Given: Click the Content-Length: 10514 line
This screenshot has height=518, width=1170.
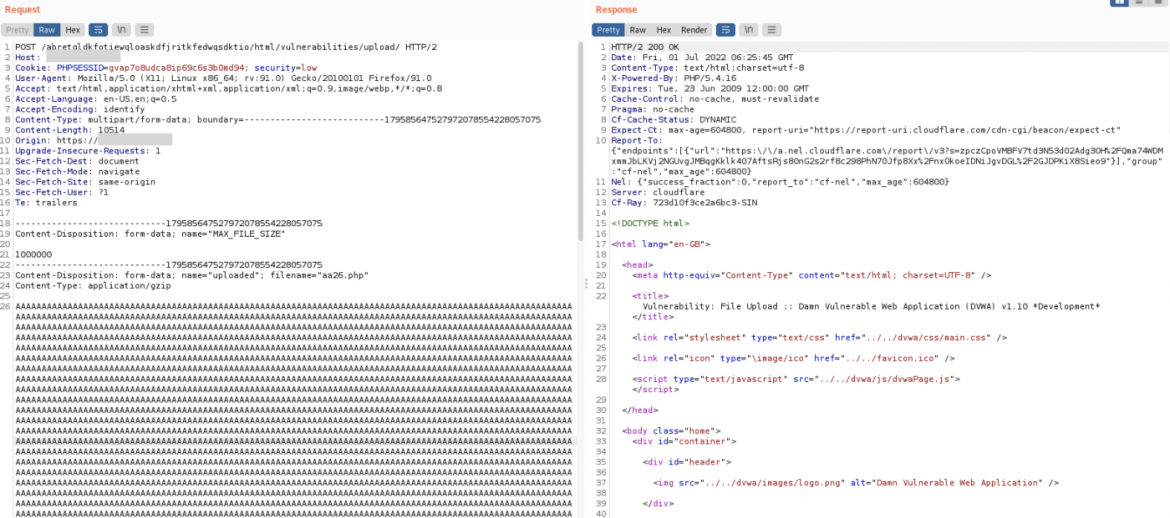Looking at the screenshot, I should click(70, 130).
